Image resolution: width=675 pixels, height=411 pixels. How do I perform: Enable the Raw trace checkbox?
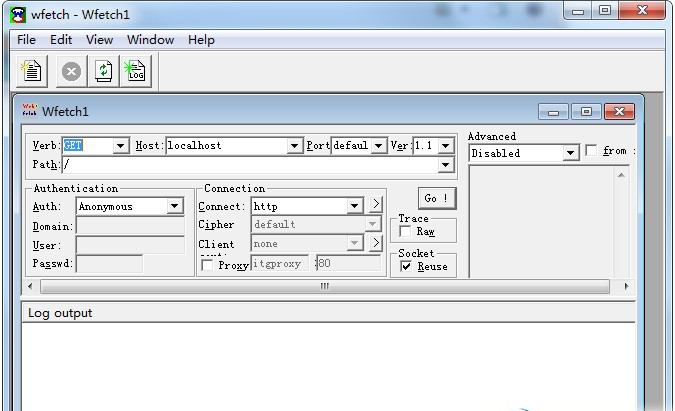pos(405,232)
